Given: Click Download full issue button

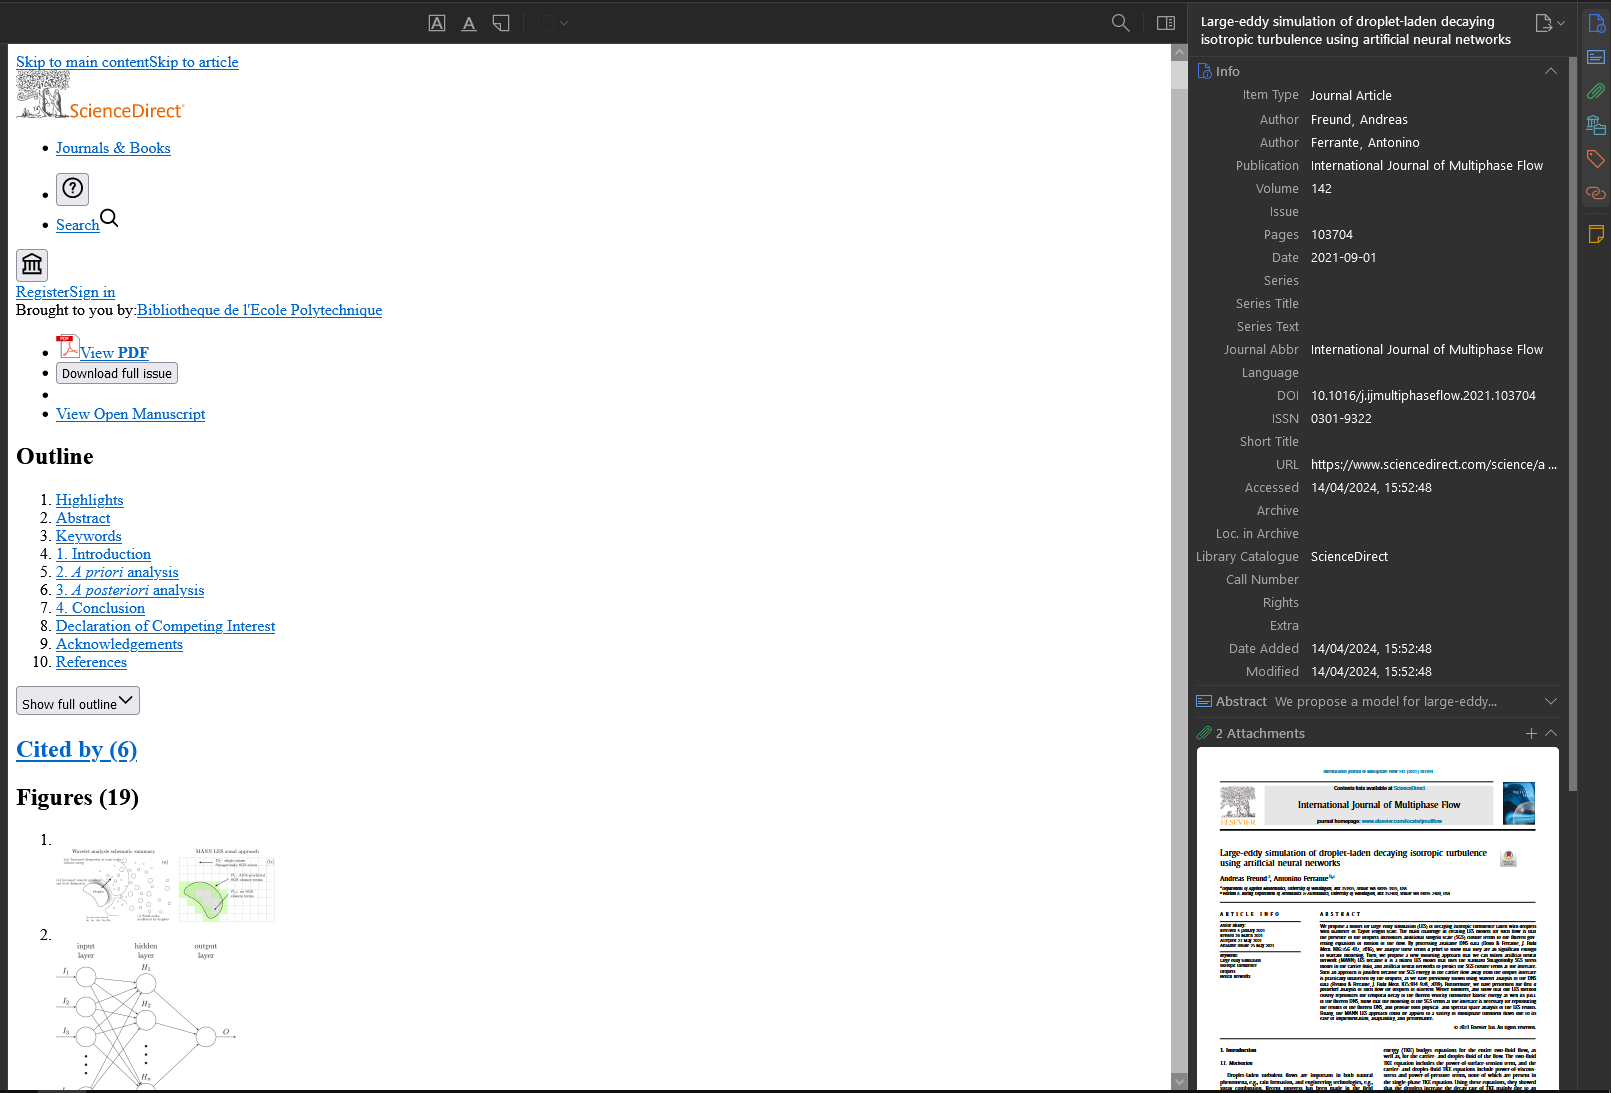Looking at the screenshot, I should [x=117, y=373].
